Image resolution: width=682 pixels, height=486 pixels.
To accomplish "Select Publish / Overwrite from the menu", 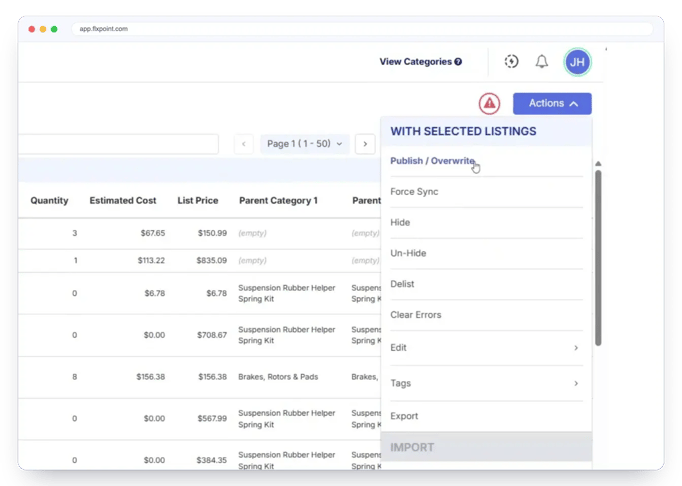I will click(432, 161).
